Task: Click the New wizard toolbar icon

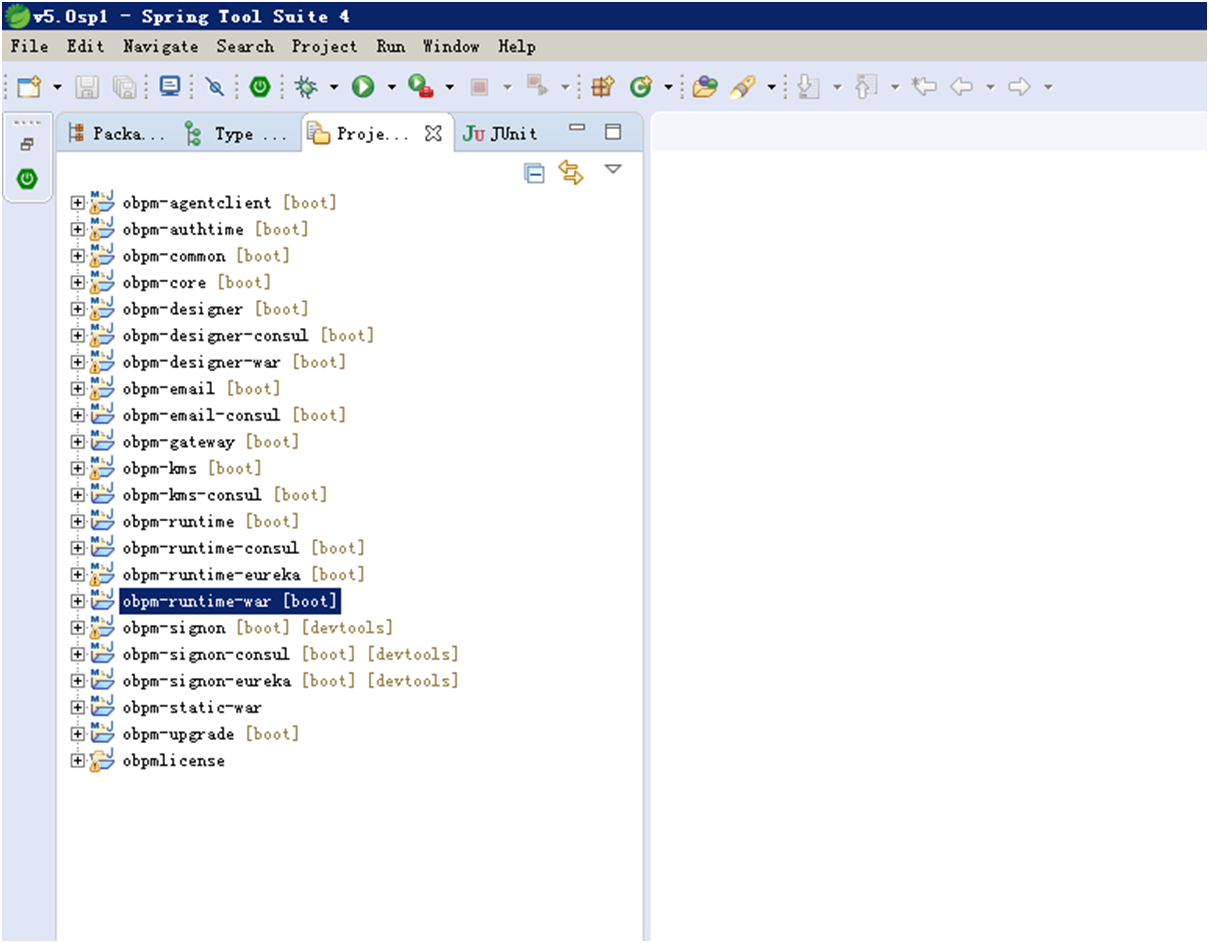Action: tap(29, 87)
